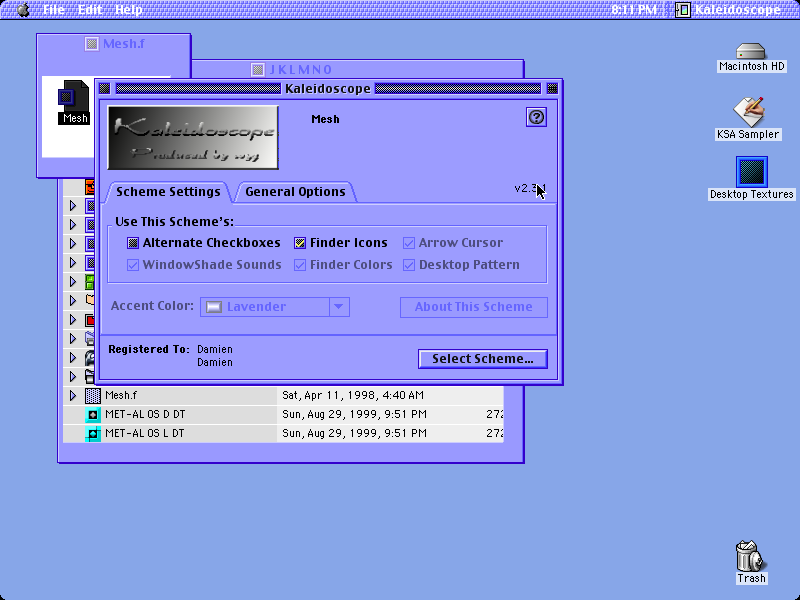The height and width of the screenshot is (600, 800).
Task: Select the Mesh scheme file icon
Action: coord(73,96)
